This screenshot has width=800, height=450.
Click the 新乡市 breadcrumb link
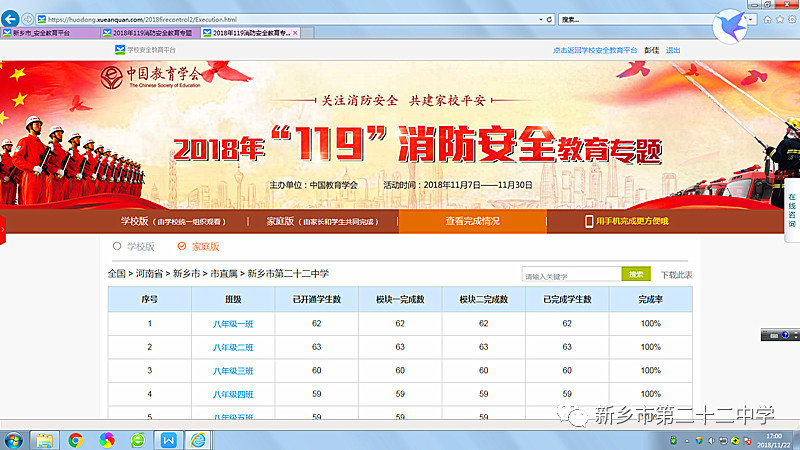(186, 273)
